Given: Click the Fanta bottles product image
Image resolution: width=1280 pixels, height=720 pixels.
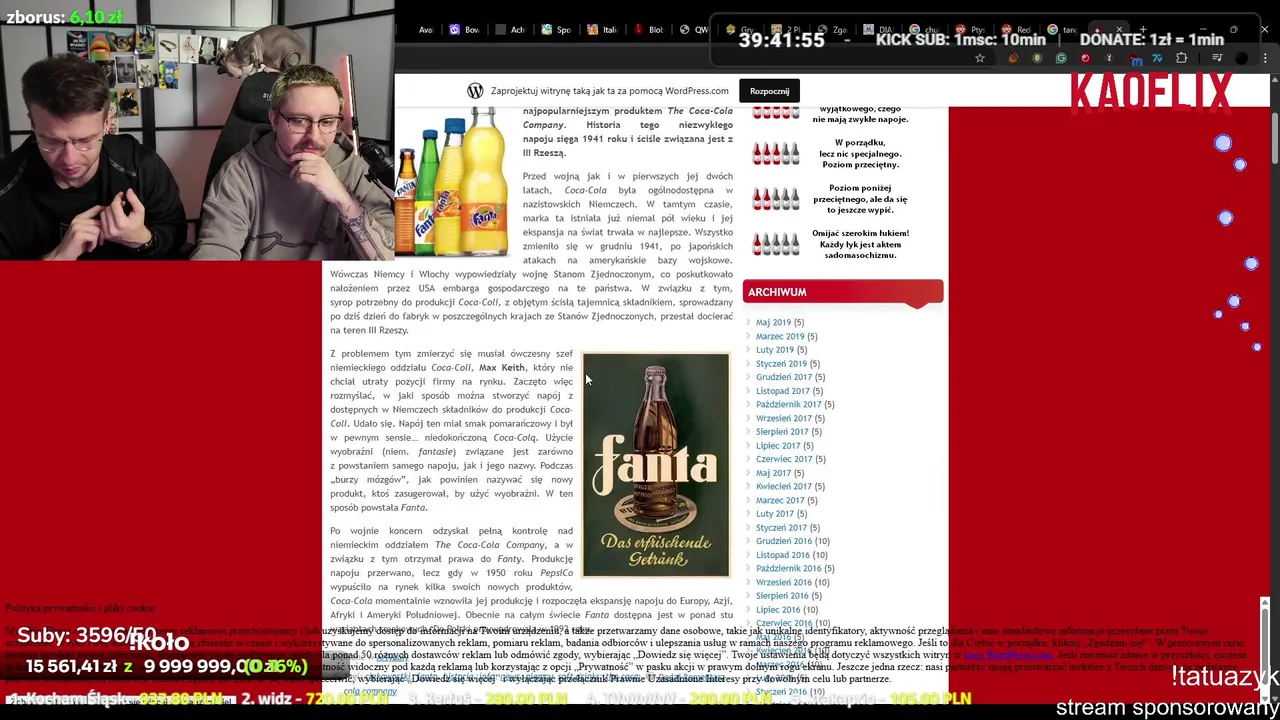Looking at the screenshot, I should 453,182.
